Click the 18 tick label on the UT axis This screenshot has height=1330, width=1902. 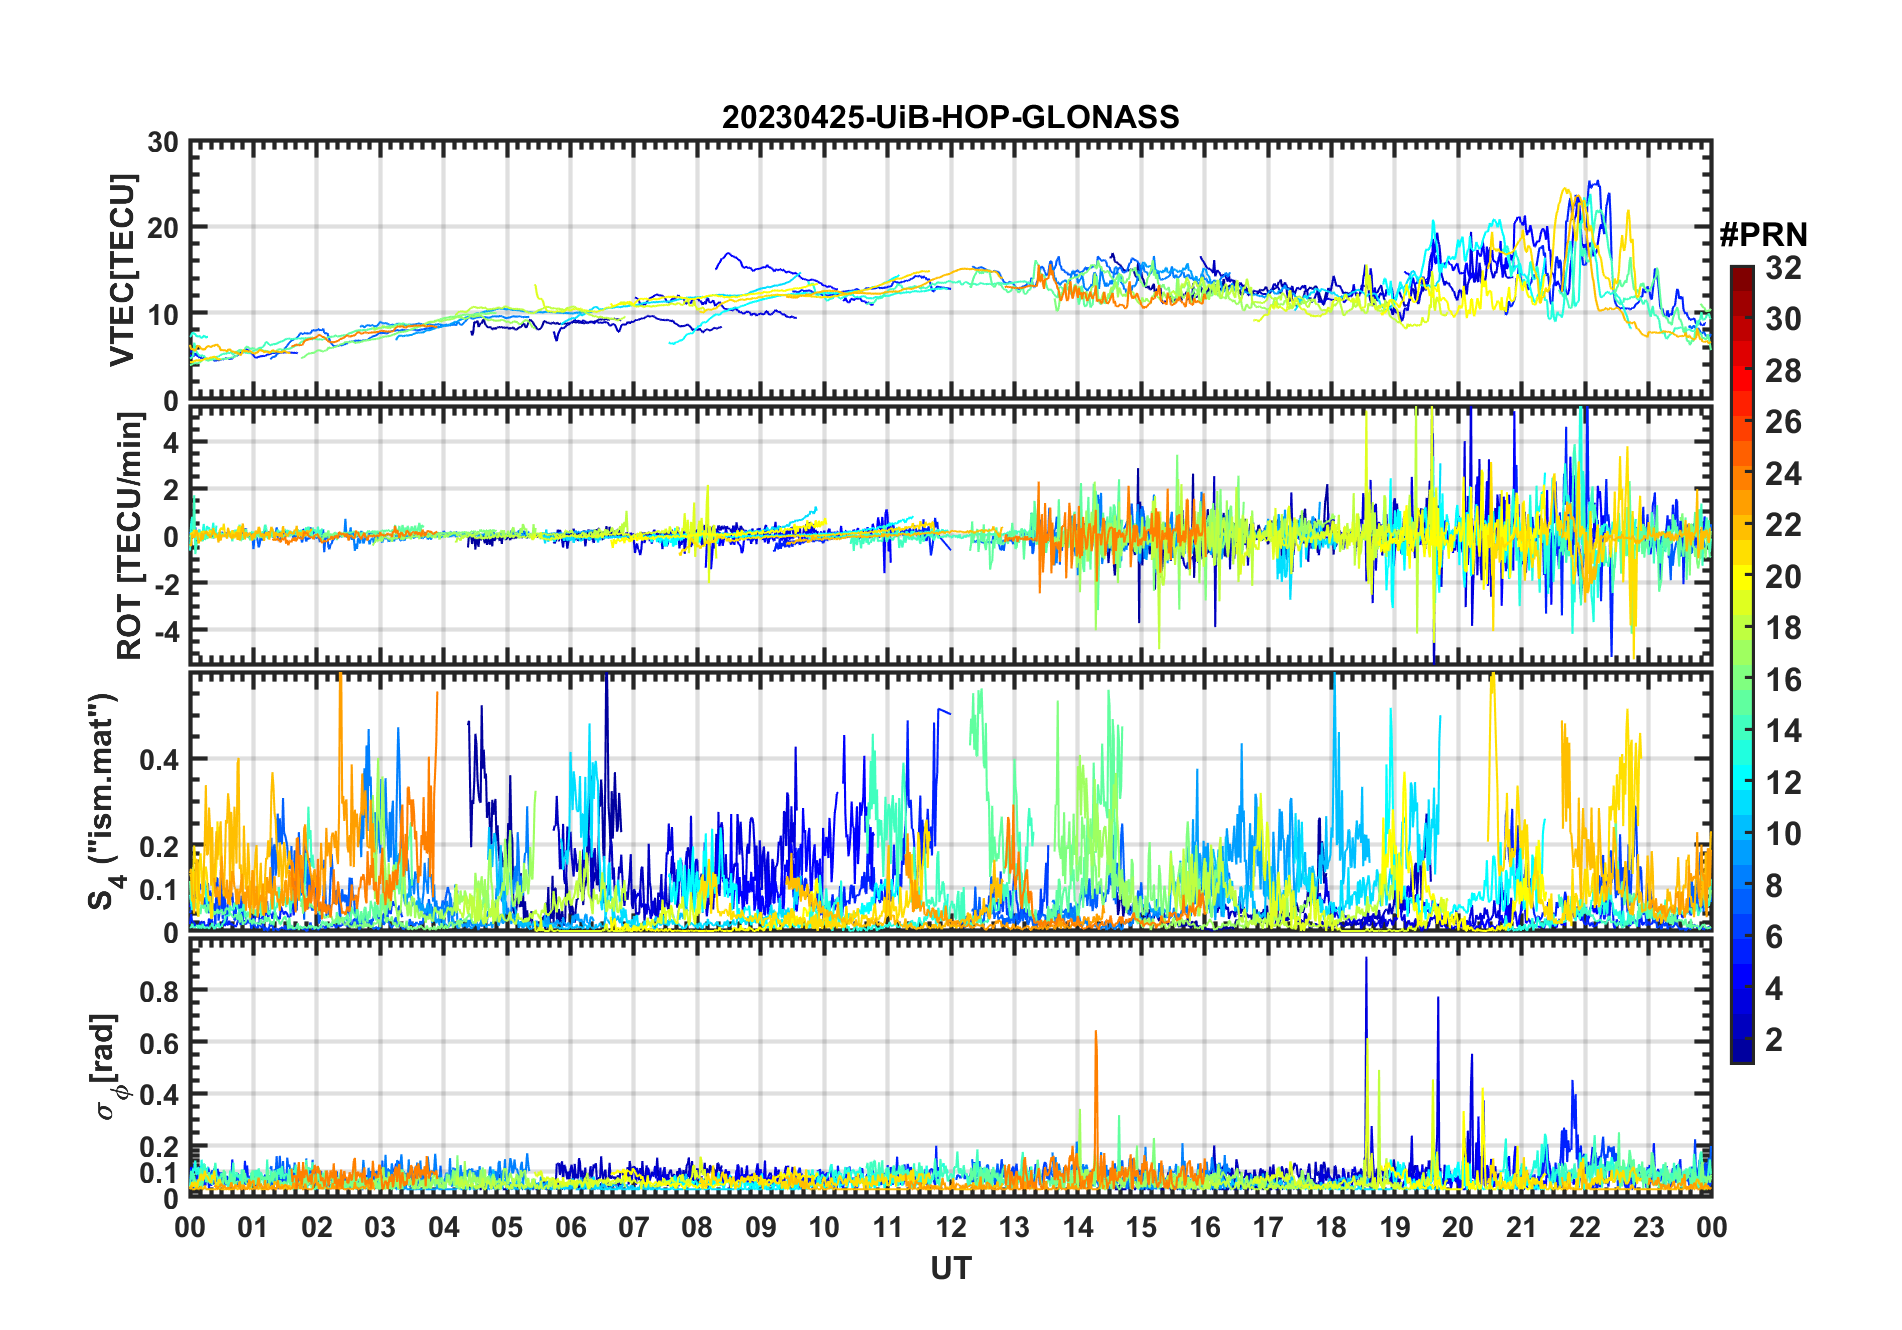coord(1332,1227)
